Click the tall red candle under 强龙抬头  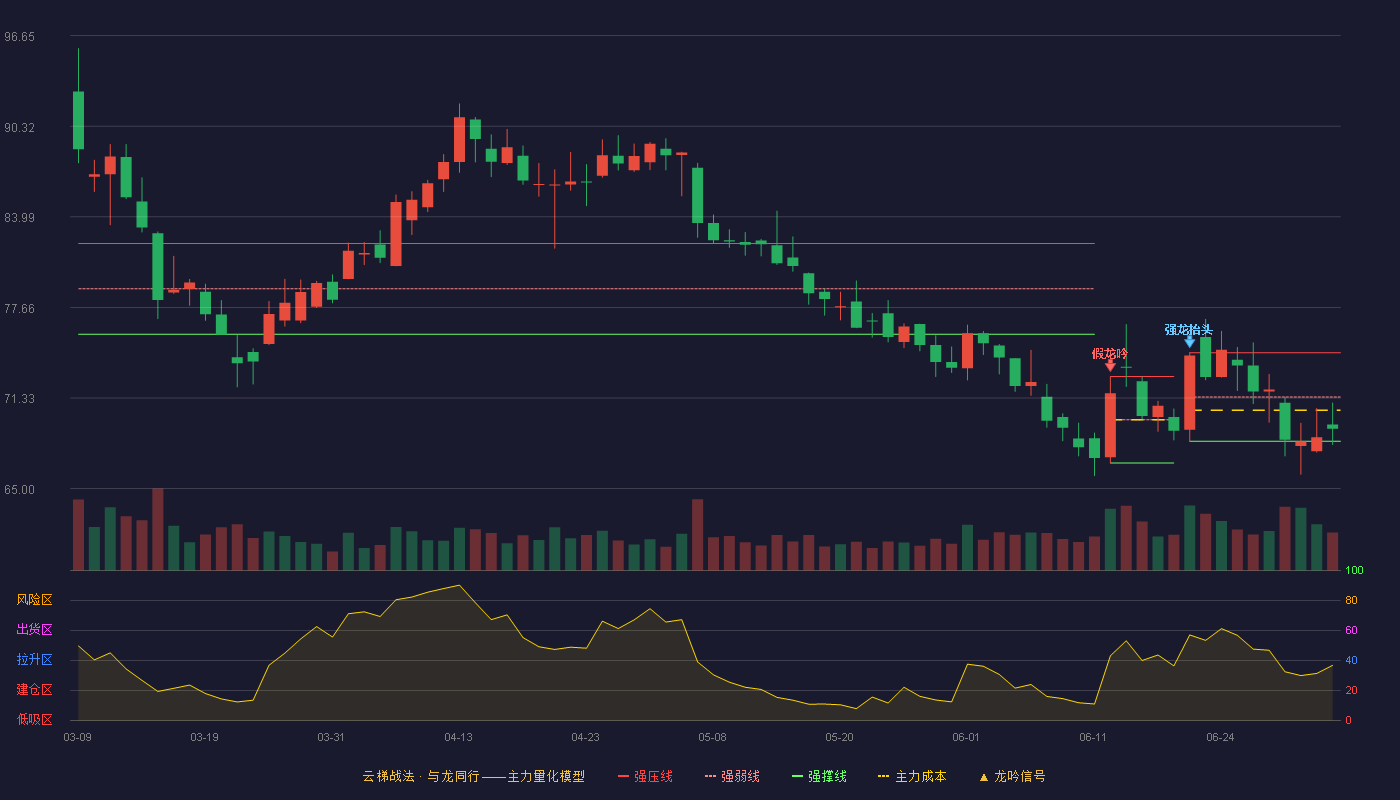(1189, 392)
